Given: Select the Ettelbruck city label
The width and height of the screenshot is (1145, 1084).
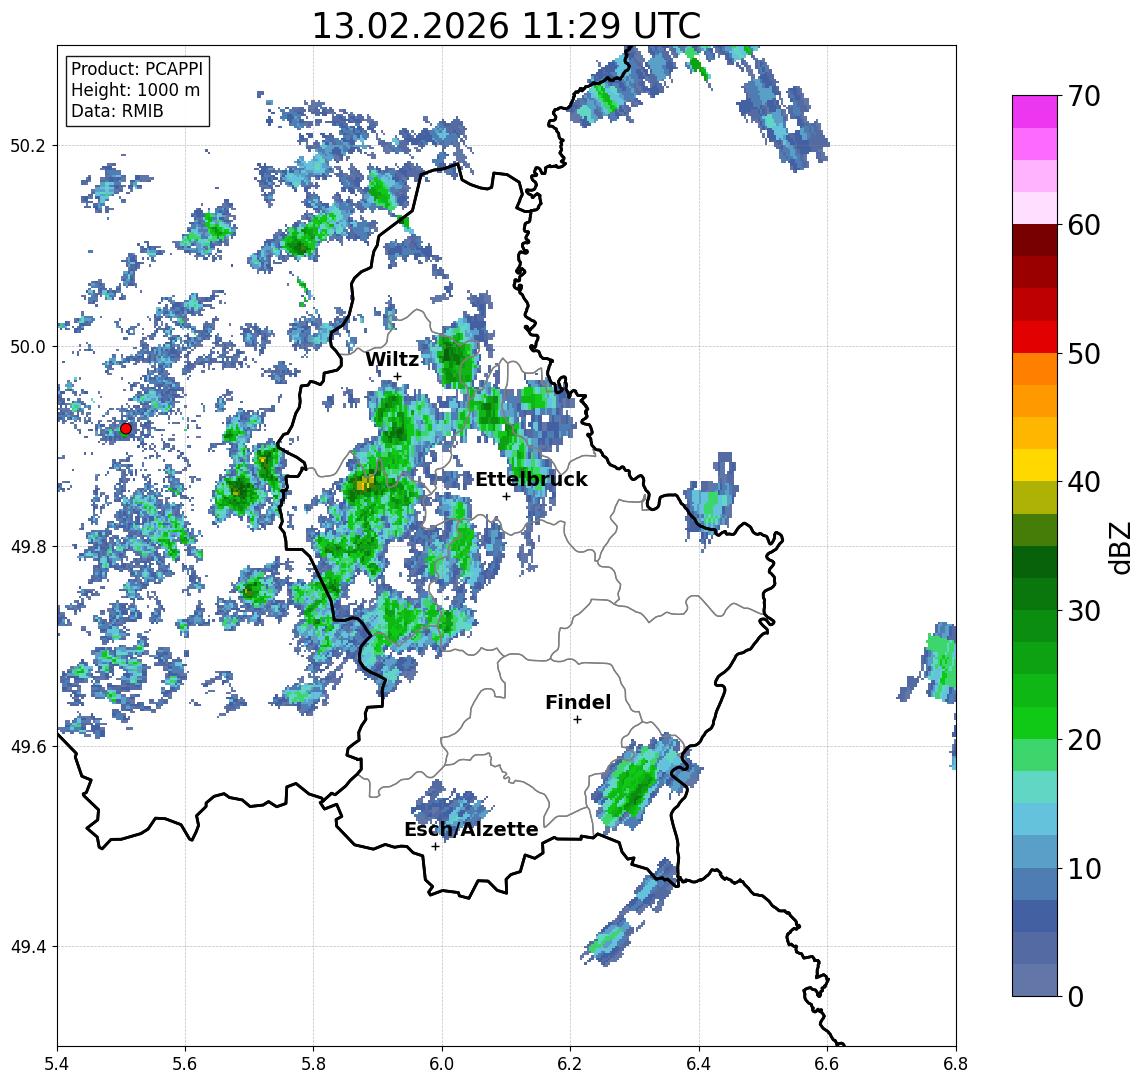Looking at the screenshot, I should tap(531, 479).
